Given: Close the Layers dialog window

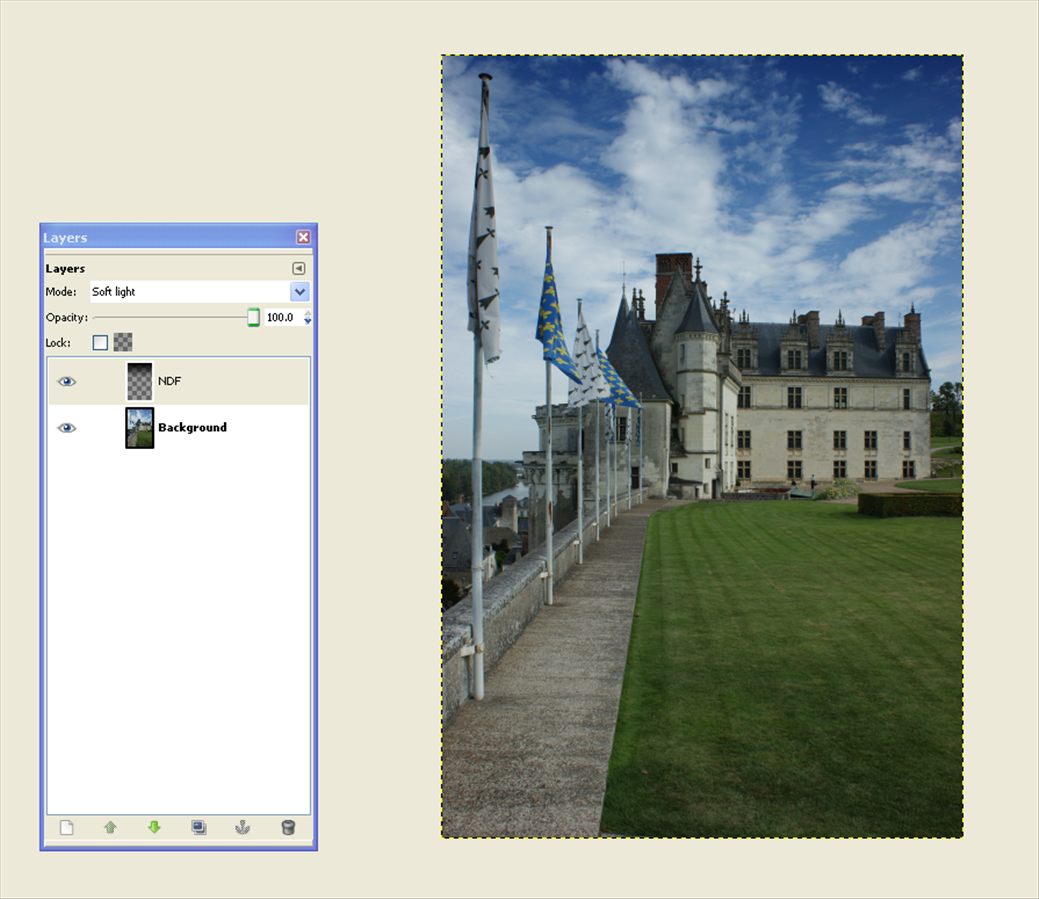Looking at the screenshot, I should [303, 237].
